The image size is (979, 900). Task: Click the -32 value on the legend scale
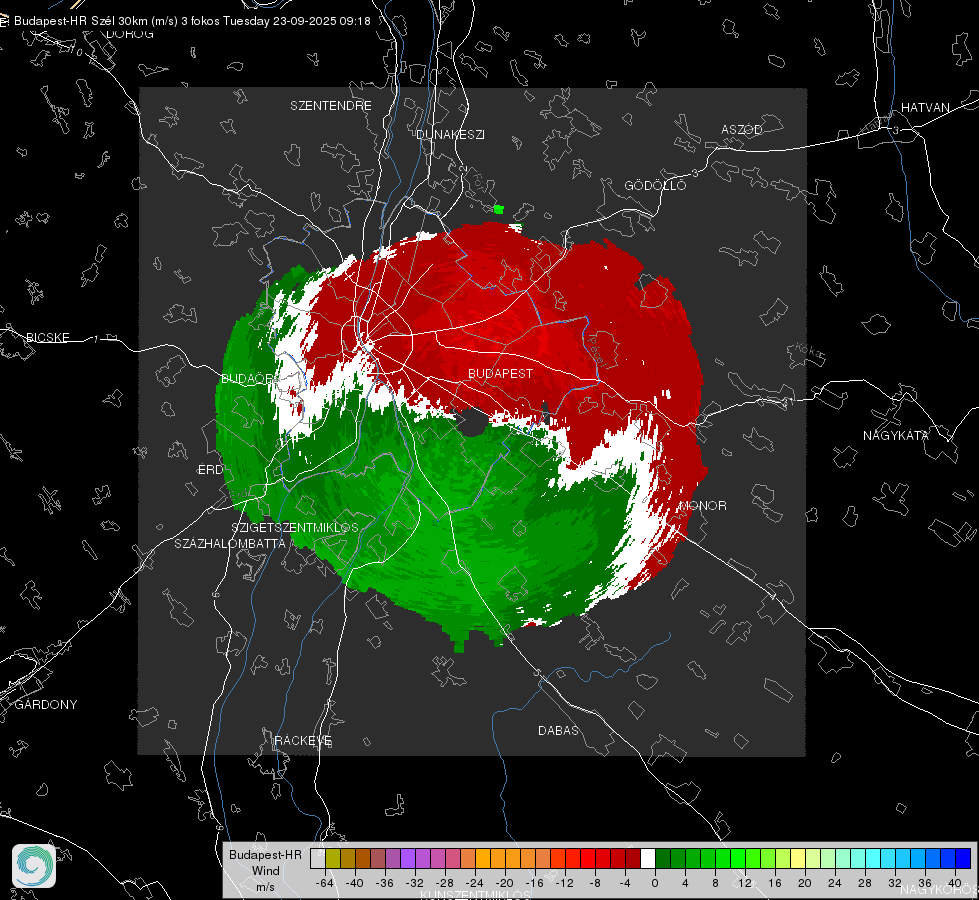click(x=415, y=883)
